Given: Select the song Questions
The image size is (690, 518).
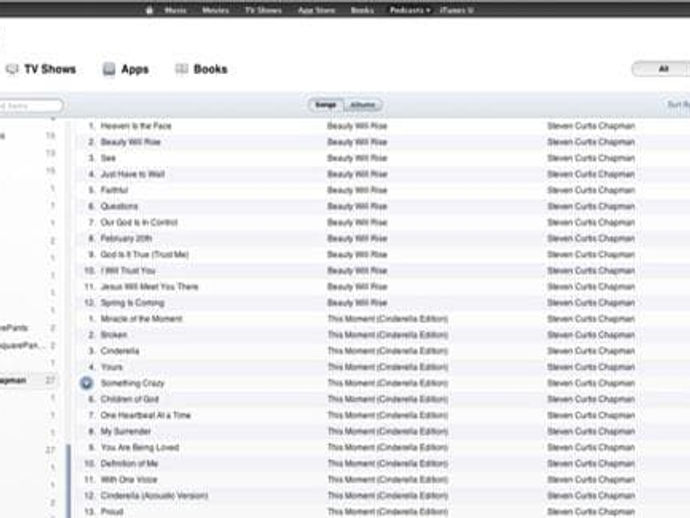Looking at the screenshot, I should click(119, 206).
